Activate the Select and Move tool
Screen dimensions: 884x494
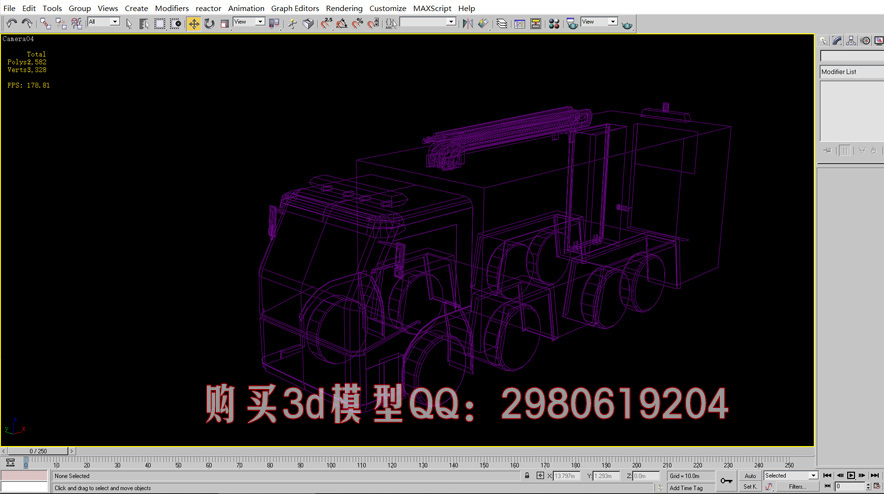193,23
